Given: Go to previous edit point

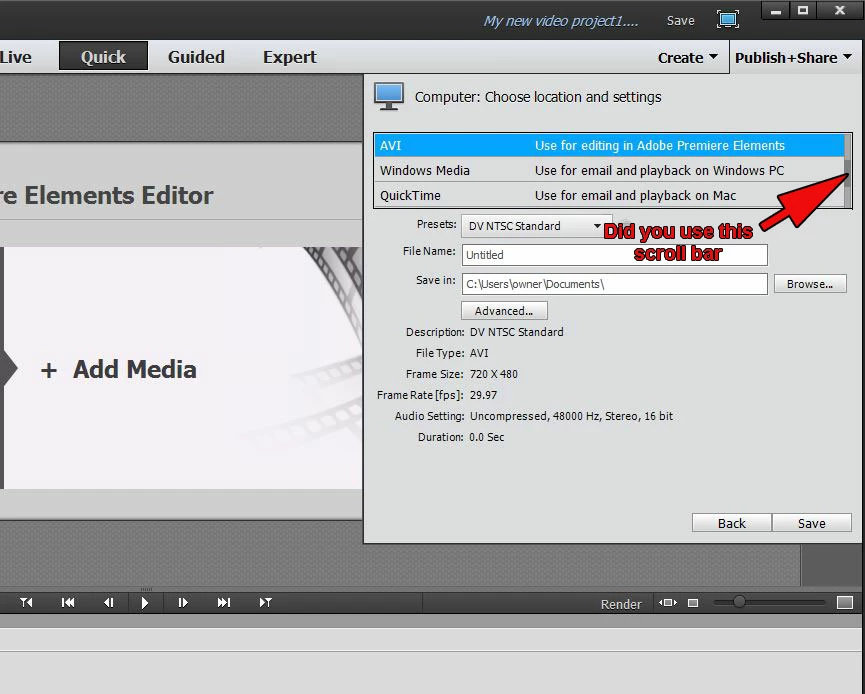Looking at the screenshot, I should point(26,602).
